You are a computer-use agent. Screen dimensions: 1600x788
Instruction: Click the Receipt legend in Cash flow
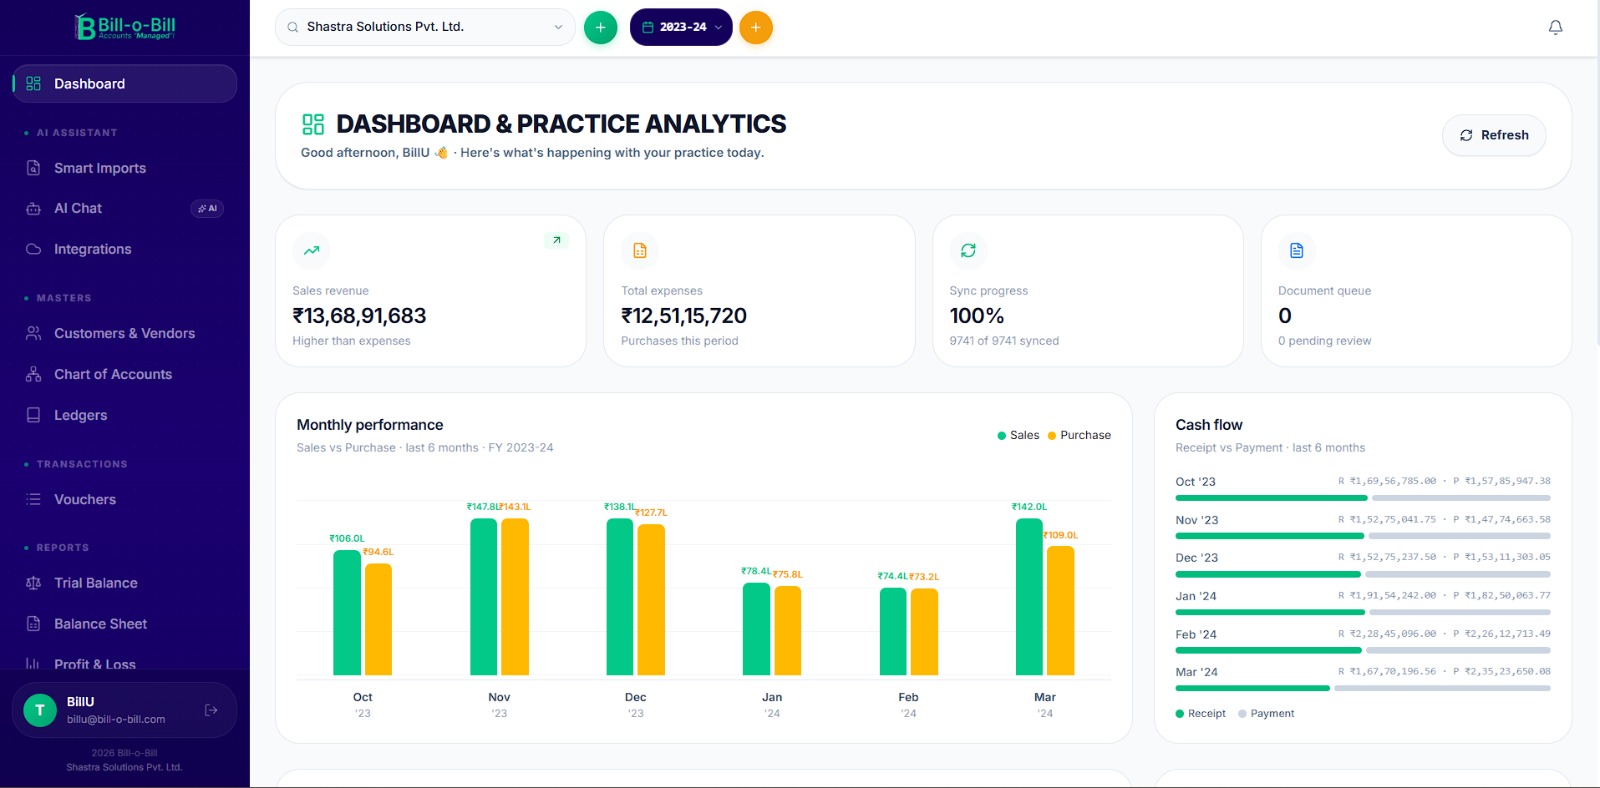pos(1200,713)
